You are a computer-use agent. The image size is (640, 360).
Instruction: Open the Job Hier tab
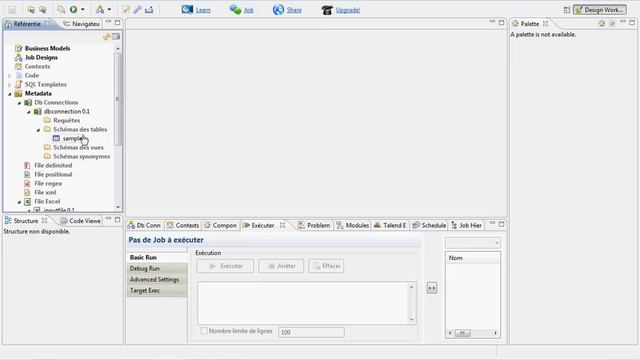click(467, 225)
